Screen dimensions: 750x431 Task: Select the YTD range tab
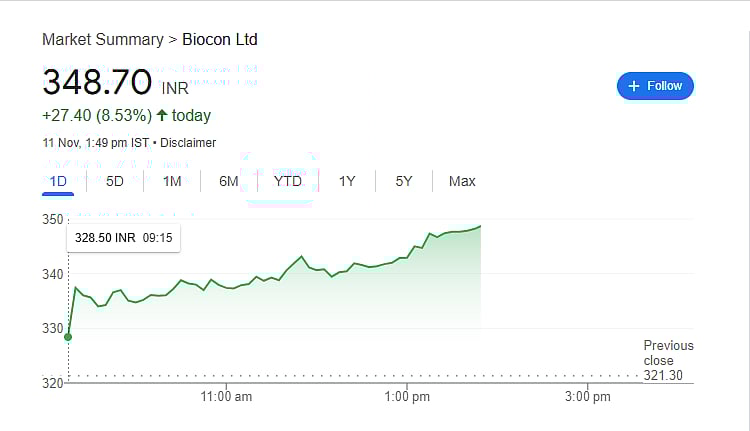(288, 181)
